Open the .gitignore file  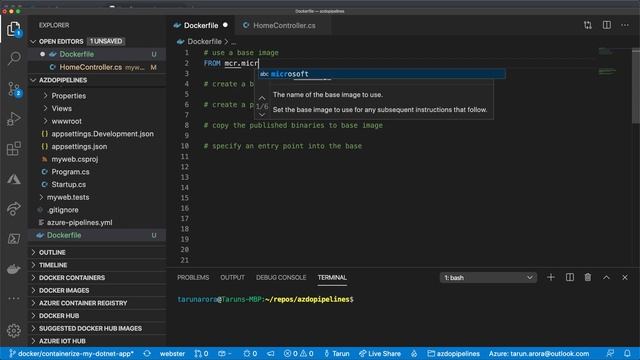(x=97, y=209)
